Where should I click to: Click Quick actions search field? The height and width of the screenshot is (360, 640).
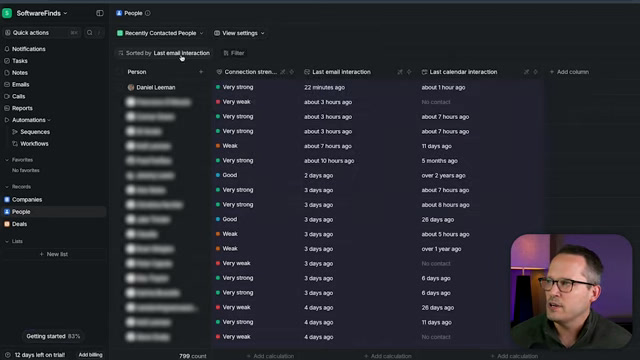click(41, 33)
